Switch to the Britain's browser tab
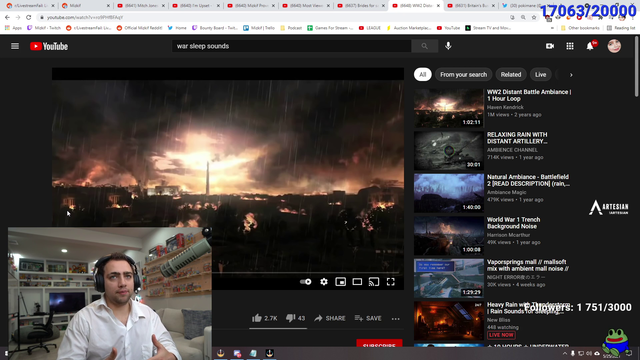 (470, 6)
